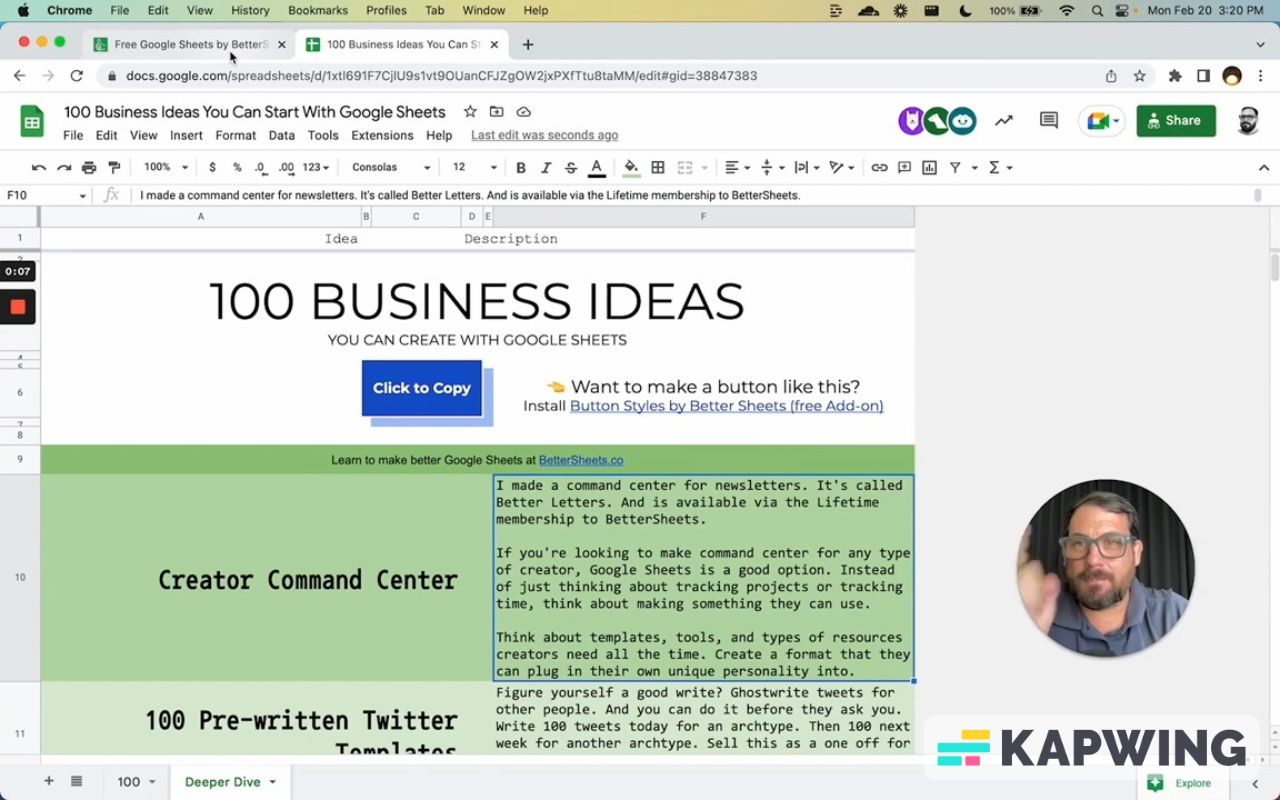
Task: Stop recording with the red square button
Action: tap(18, 307)
